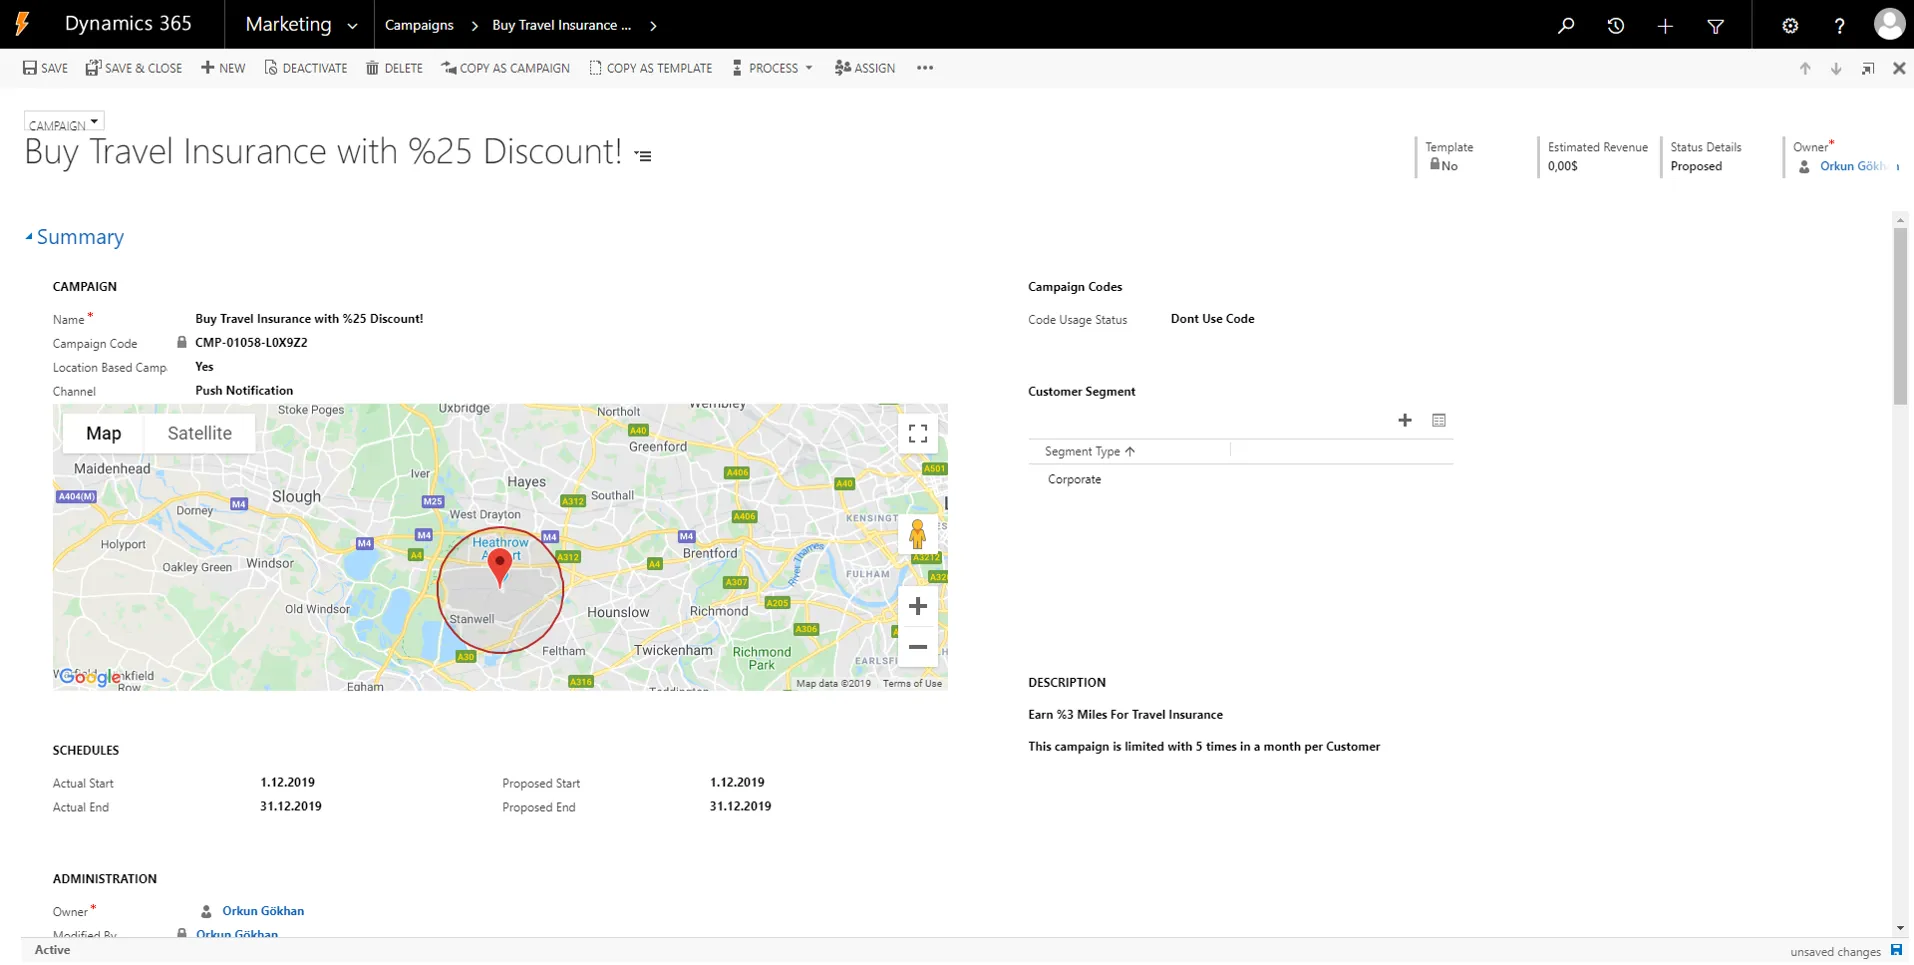Zoom in on the map

[x=917, y=606]
